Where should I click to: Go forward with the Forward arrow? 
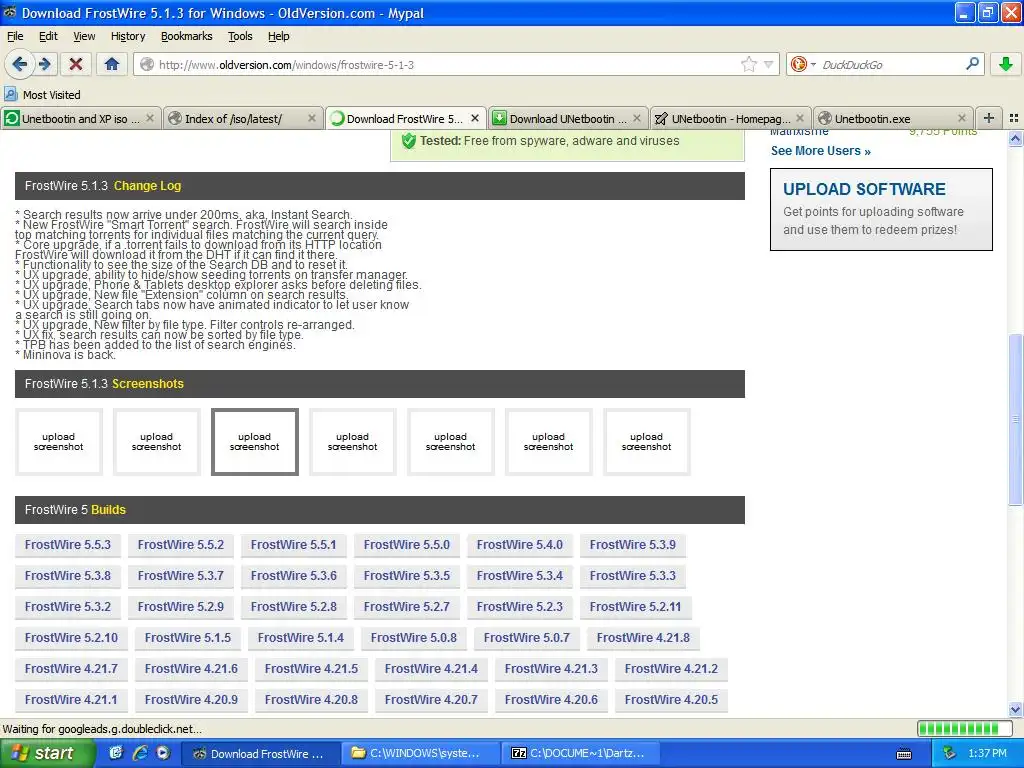pos(44,64)
